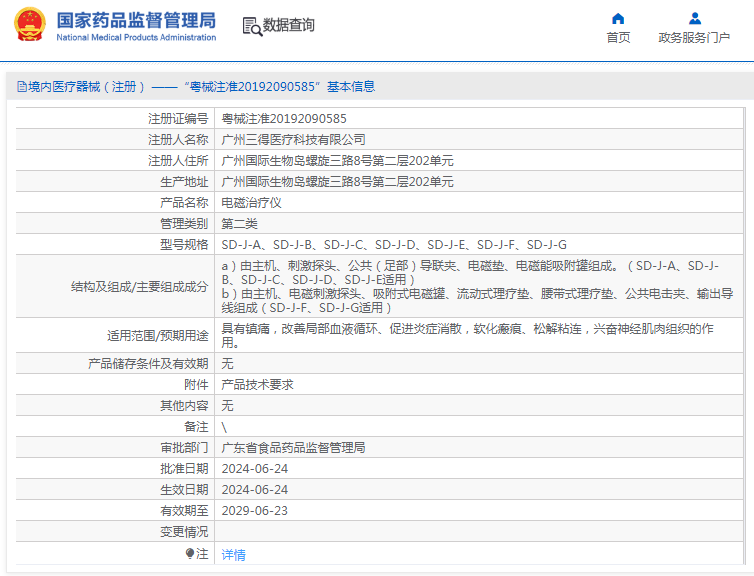The image size is (754, 576).
Task: Go to 政务服务门户 text link
Action: click(694, 38)
